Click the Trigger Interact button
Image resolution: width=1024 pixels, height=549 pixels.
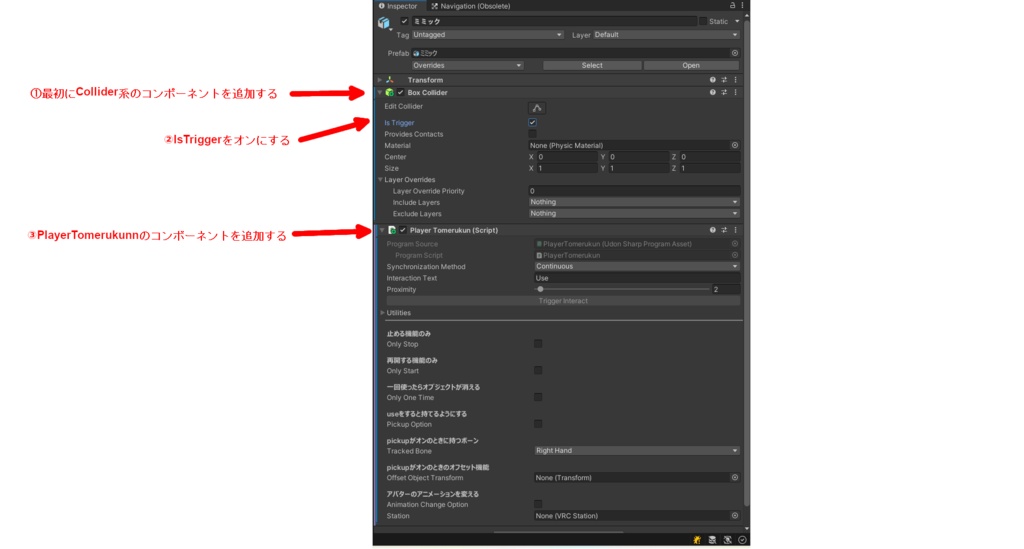(563, 301)
